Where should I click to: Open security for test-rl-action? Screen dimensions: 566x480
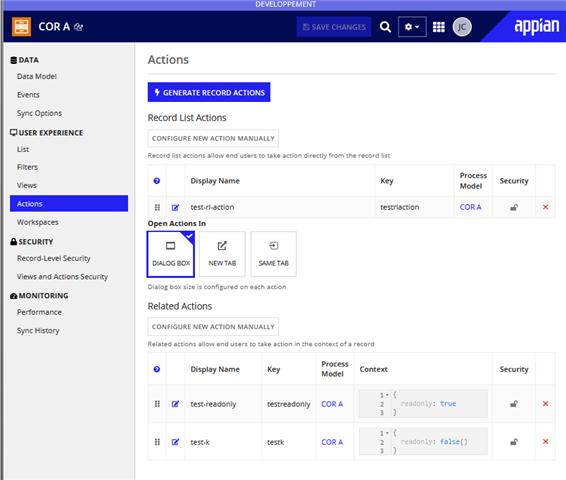pos(514,207)
